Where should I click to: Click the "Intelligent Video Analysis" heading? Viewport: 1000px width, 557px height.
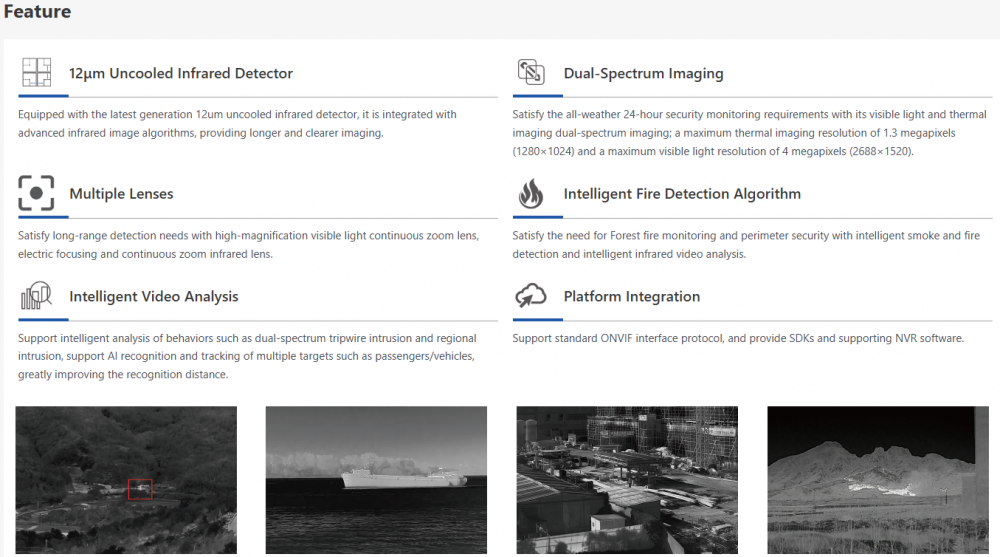click(154, 296)
